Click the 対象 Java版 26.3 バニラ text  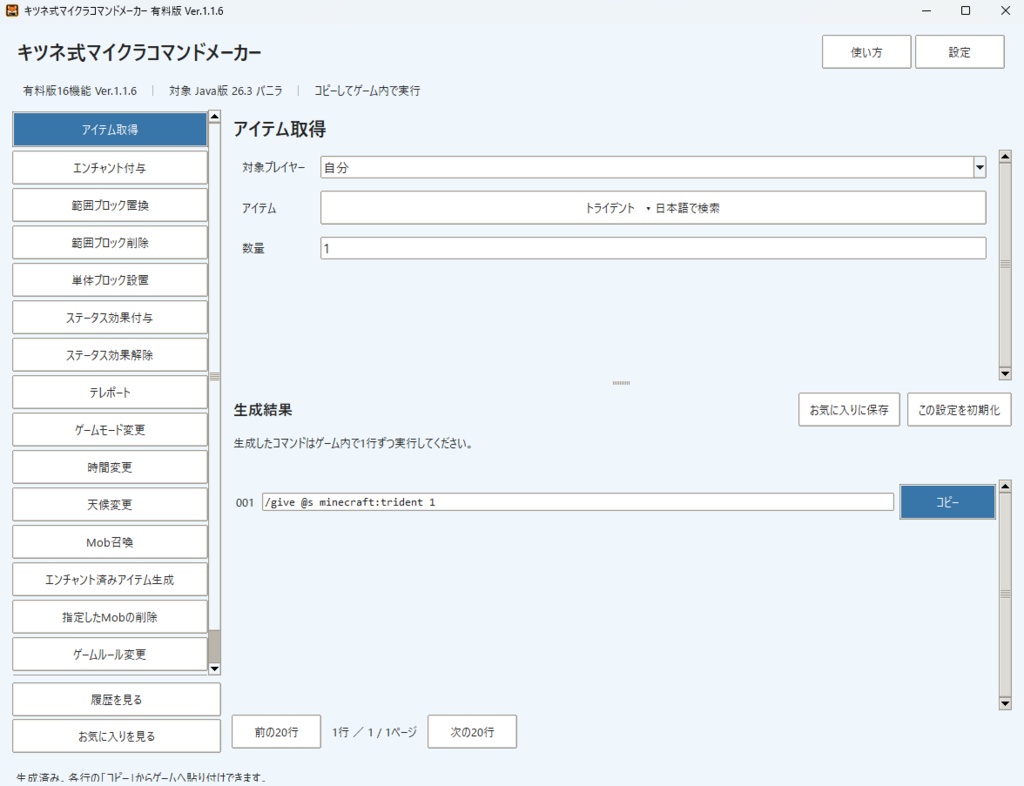pyautogui.click(x=225, y=91)
